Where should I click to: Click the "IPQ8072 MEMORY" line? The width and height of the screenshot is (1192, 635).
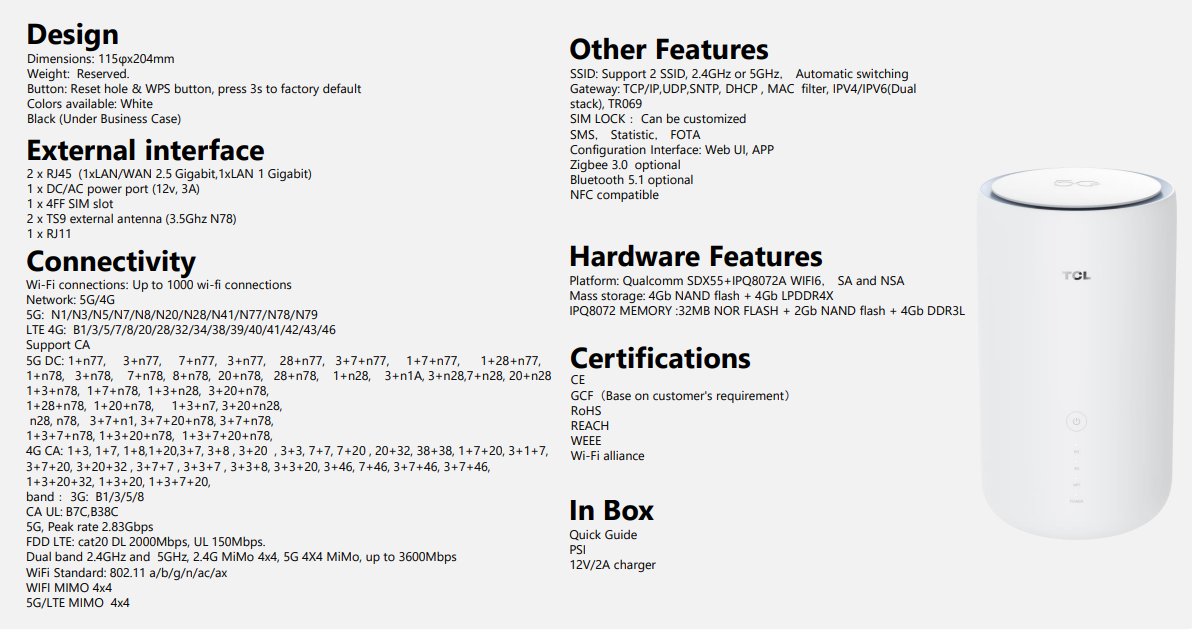(x=767, y=311)
